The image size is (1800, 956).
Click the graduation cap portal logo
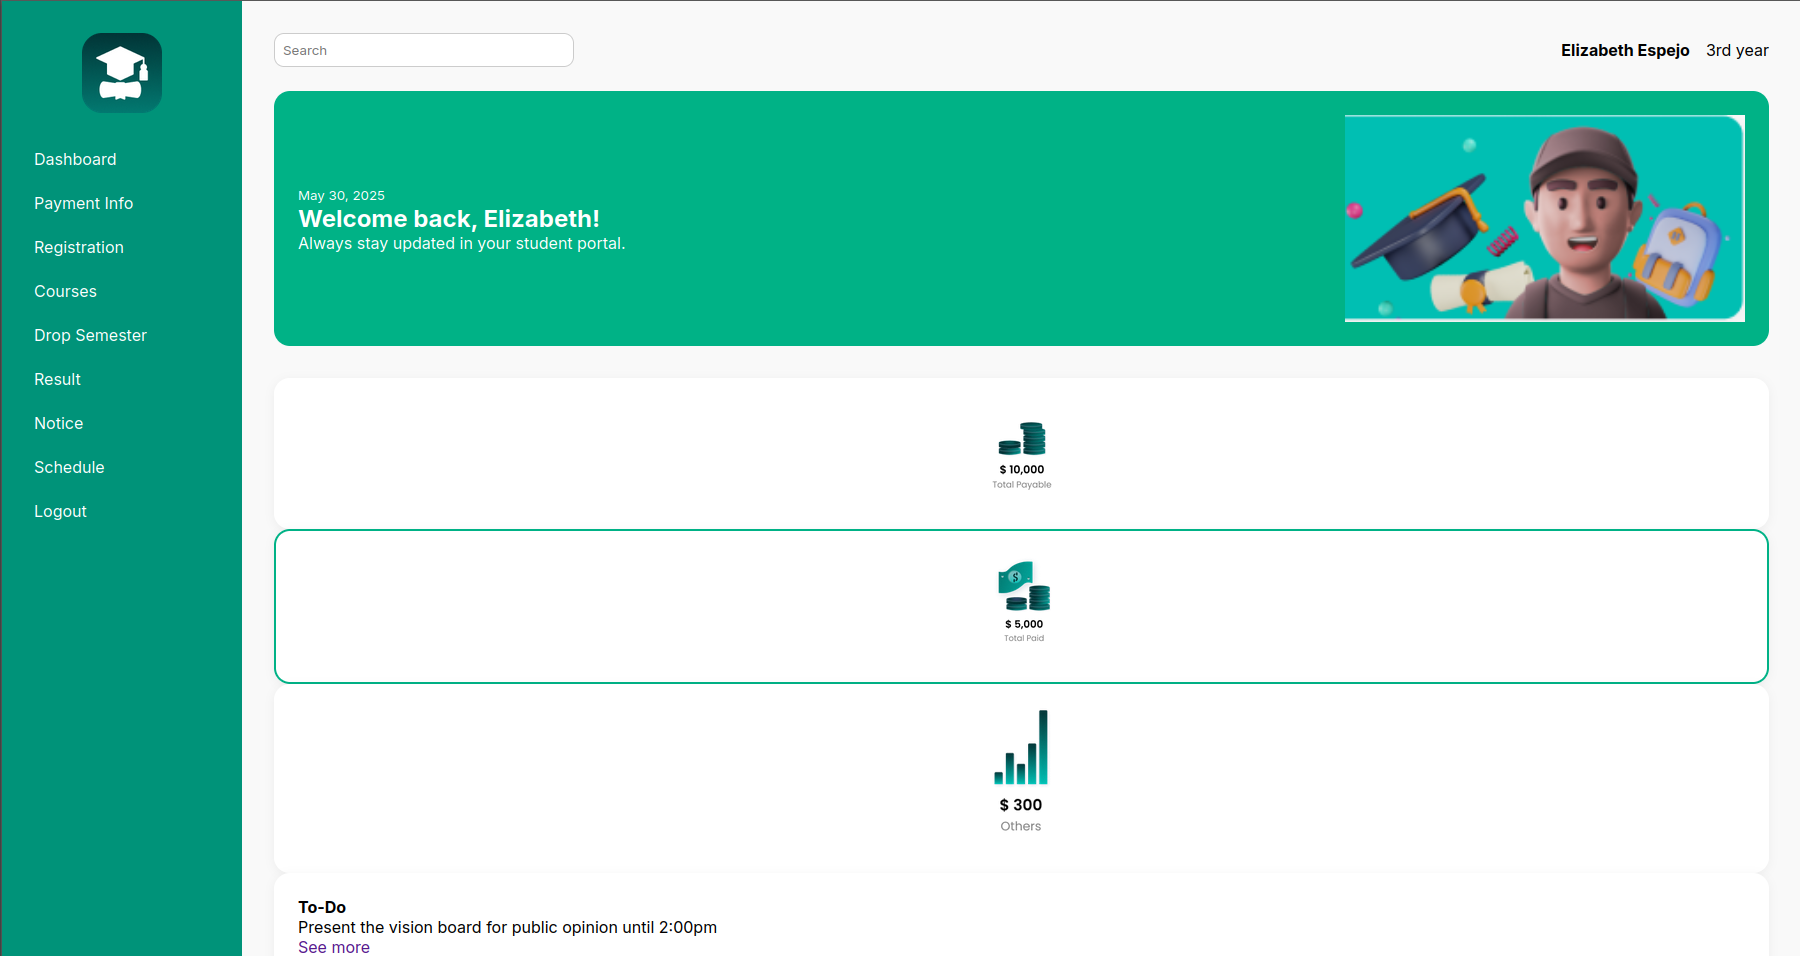pyautogui.click(x=122, y=73)
